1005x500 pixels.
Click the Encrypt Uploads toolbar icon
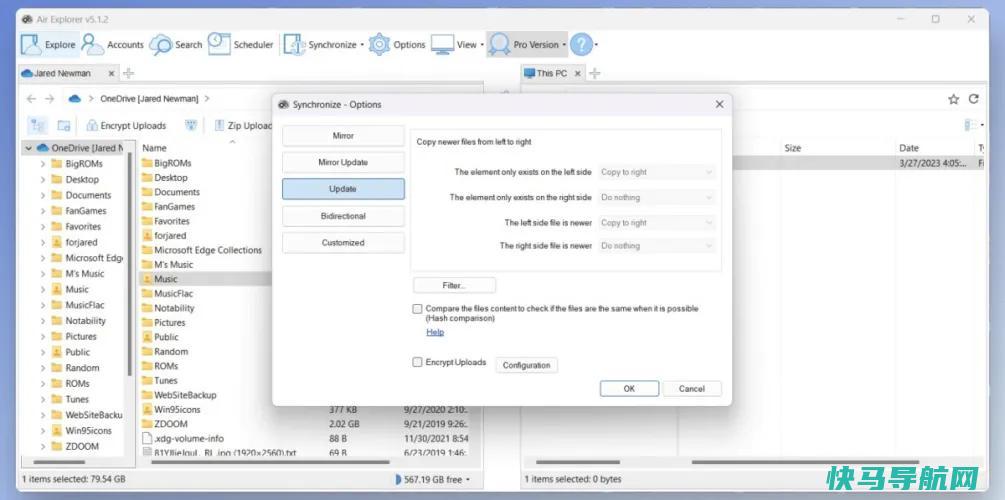pyautogui.click(x=92, y=126)
